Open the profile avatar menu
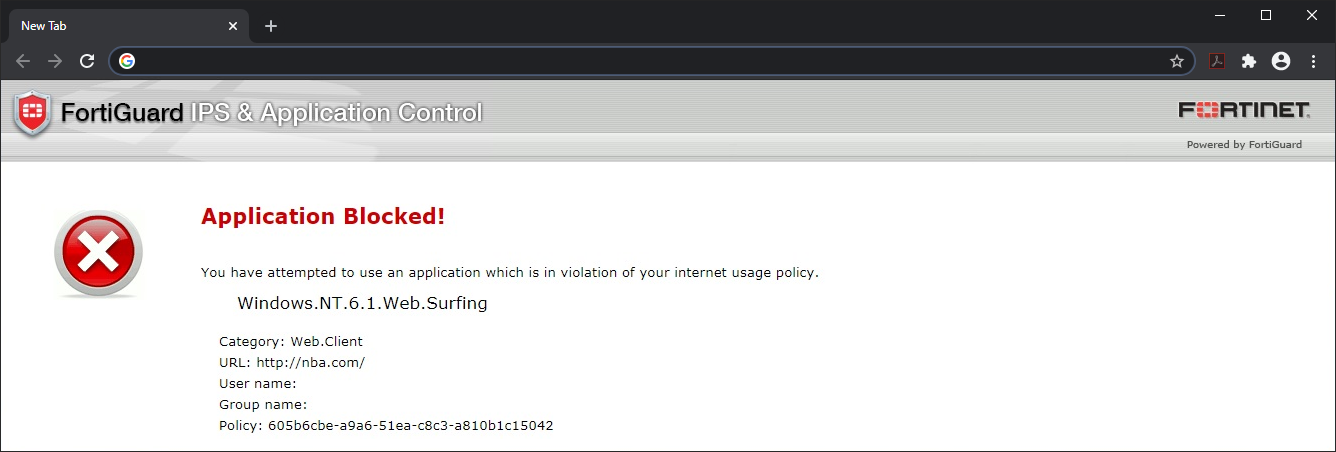 1281,61
